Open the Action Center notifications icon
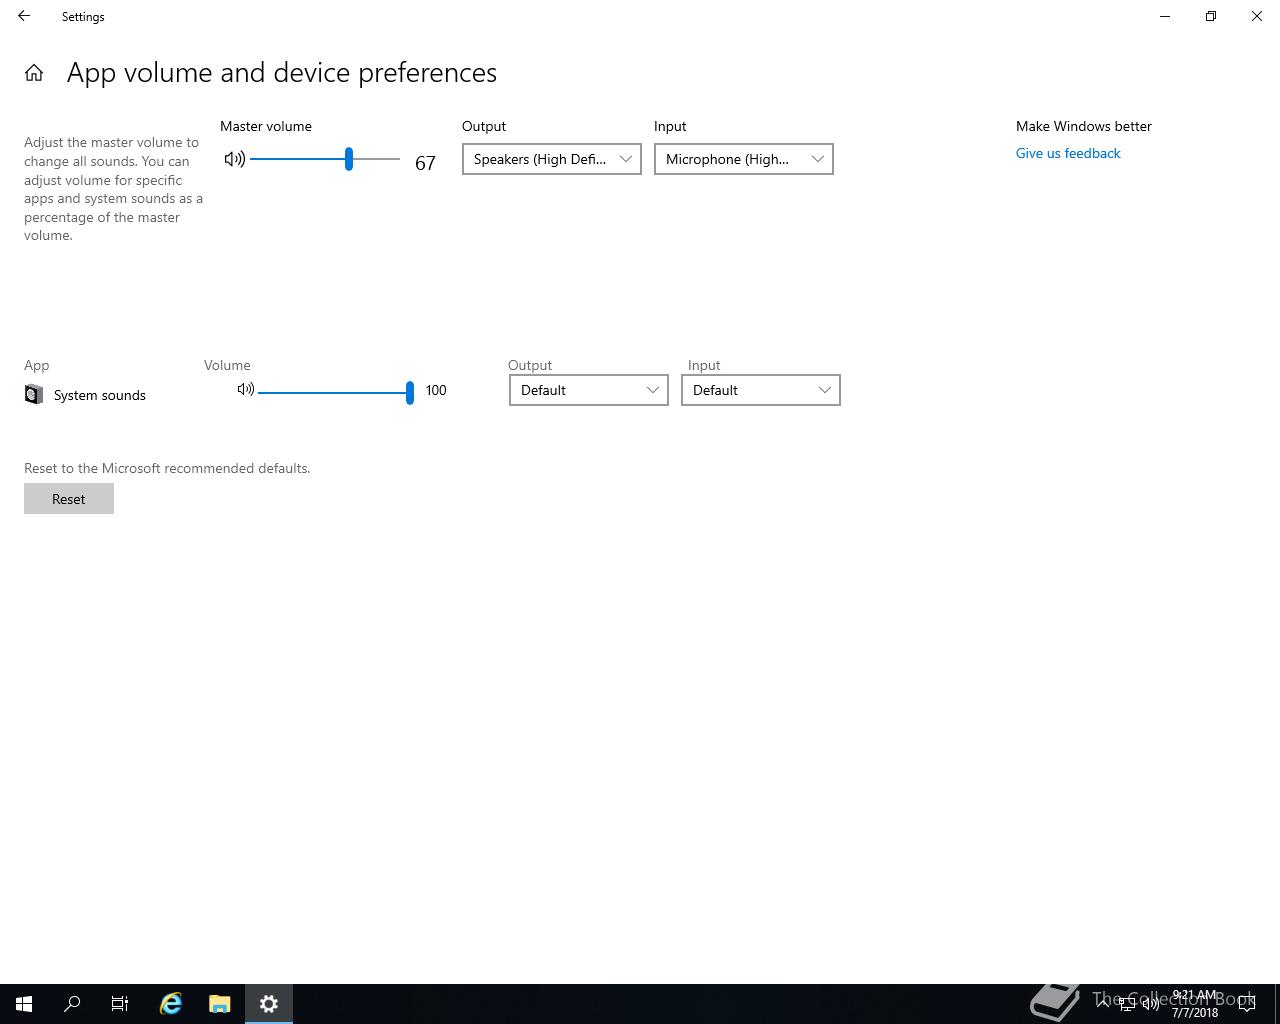 click(1247, 1004)
